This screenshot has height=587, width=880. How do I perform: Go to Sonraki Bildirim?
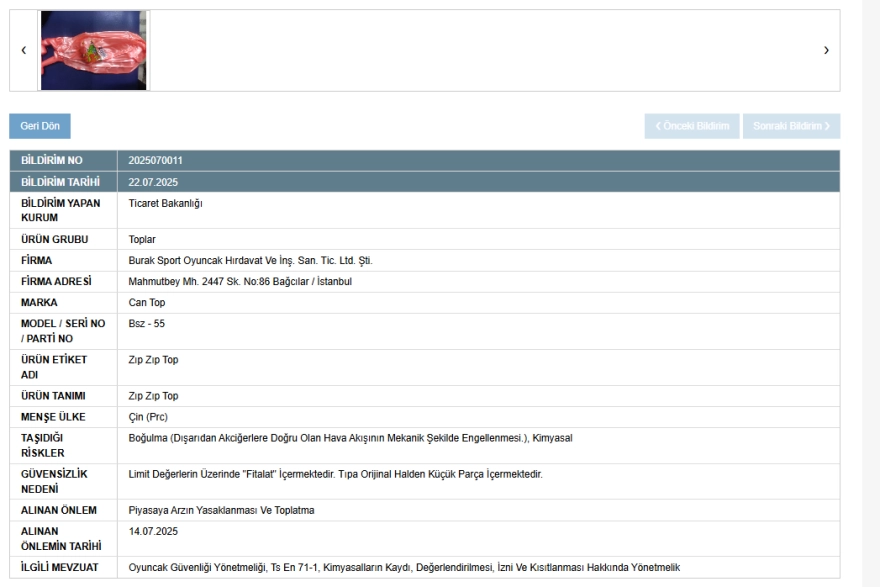pyautogui.click(x=791, y=126)
